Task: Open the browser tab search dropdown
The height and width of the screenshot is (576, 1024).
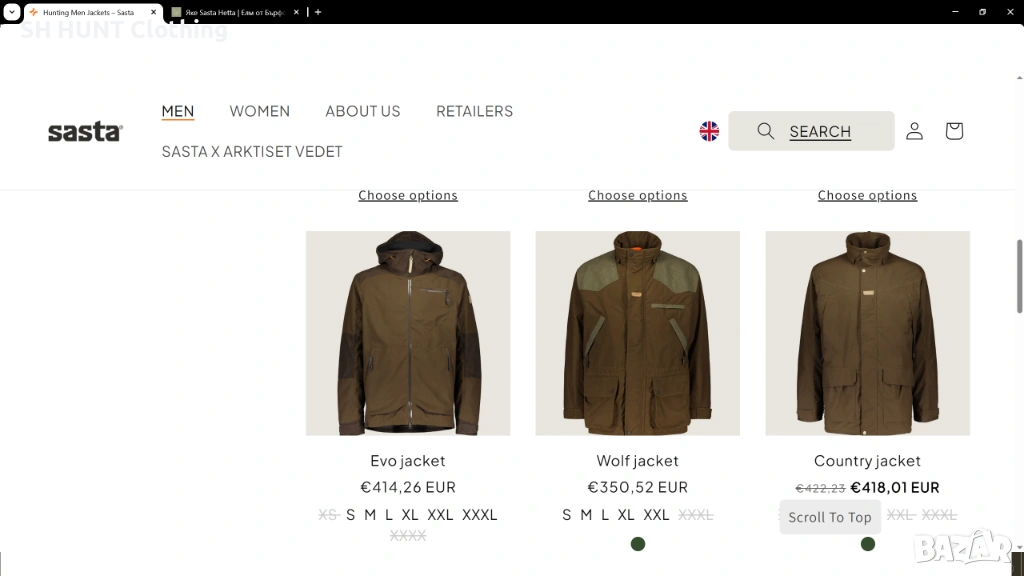Action: point(11,12)
